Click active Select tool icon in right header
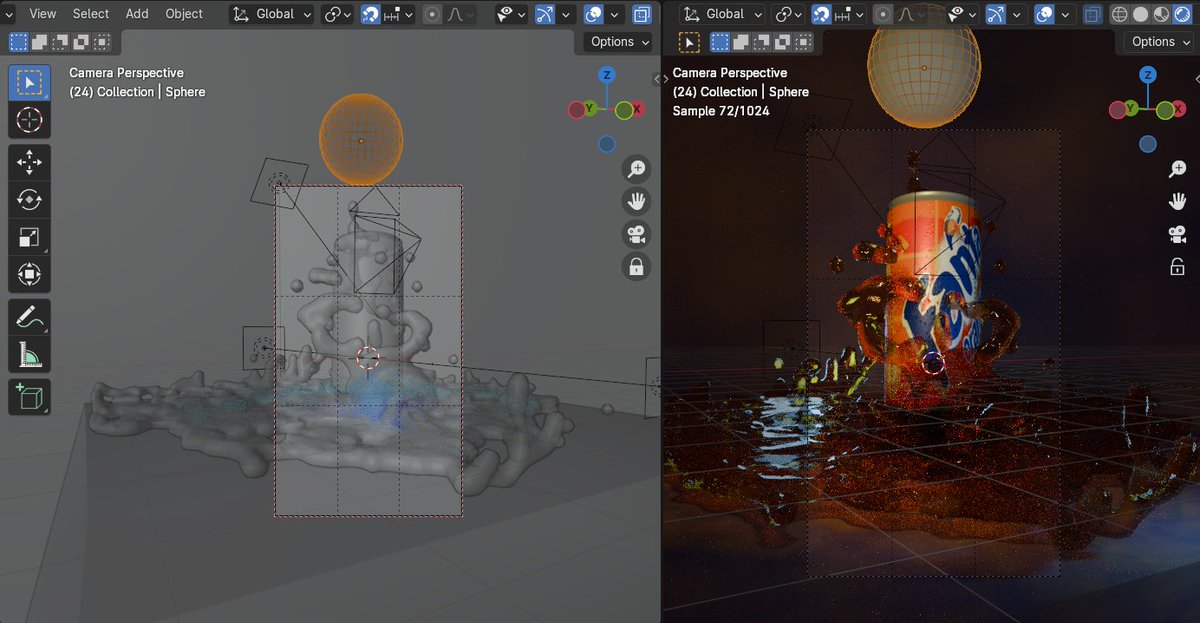The image size is (1200, 623). 689,42
